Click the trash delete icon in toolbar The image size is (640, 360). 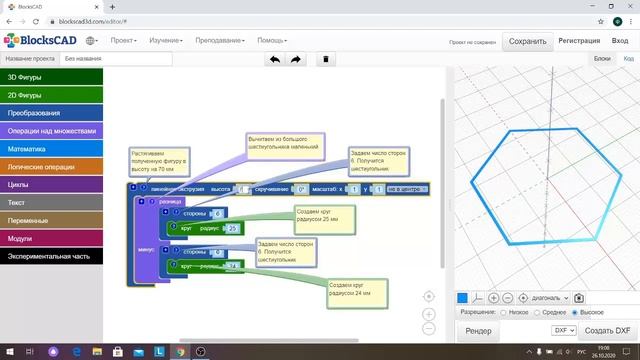[x=326, y=59]
